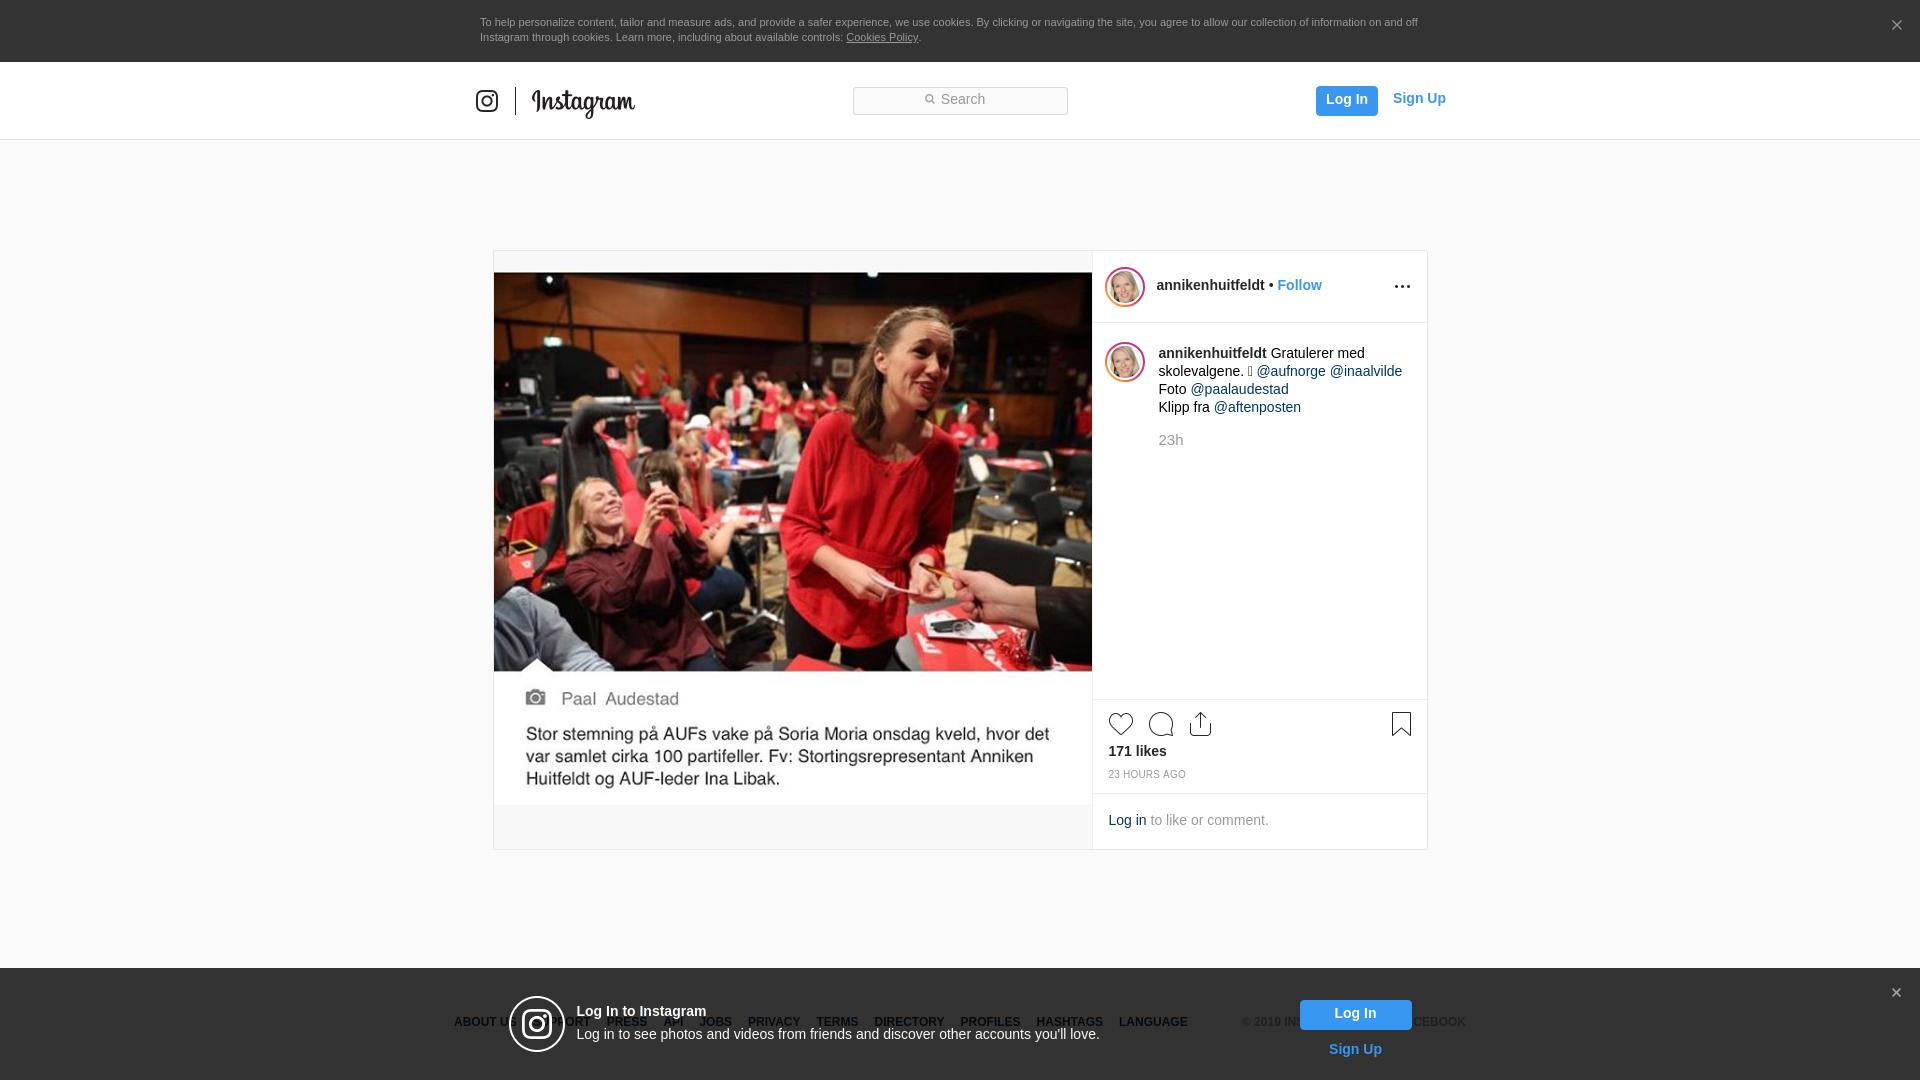1920x1080 pixels.
Task: Open the Sign Up link in header
Action: 1419,98
